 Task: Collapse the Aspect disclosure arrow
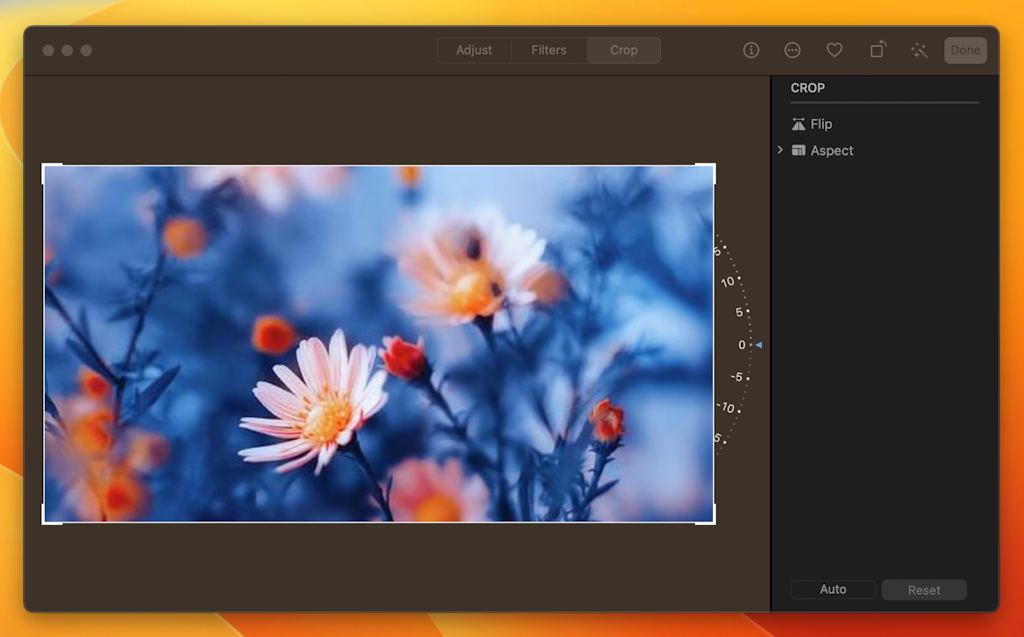780,150
